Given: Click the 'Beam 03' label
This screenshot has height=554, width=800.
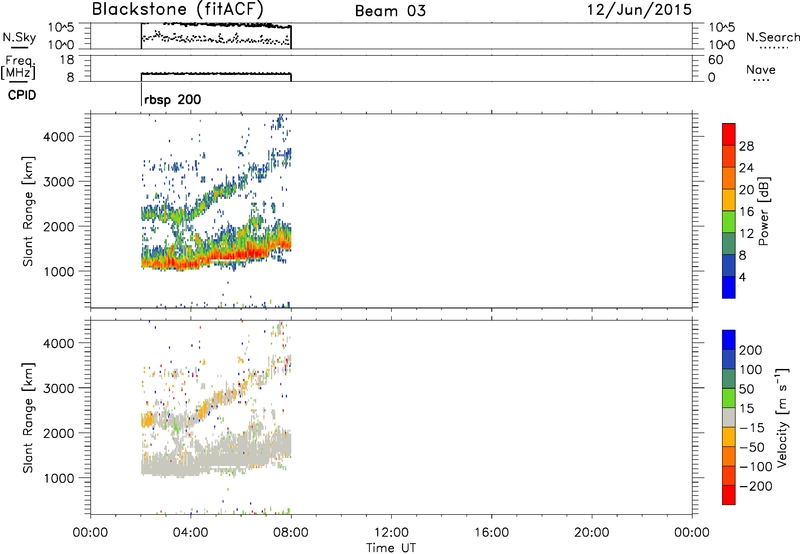Looking at the screenshot, I should pyautogui.click(x=390, y=11).
